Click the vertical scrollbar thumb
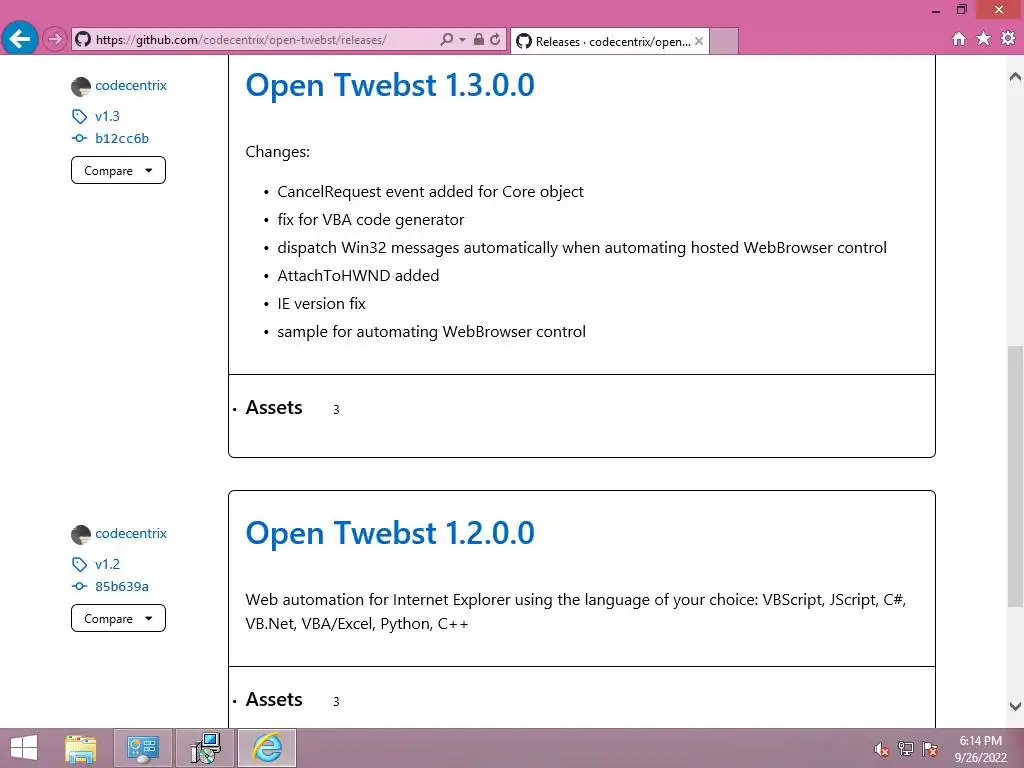Image resolution: width=1024 pixels, height=768 pixels. (x=1016, y=477)
